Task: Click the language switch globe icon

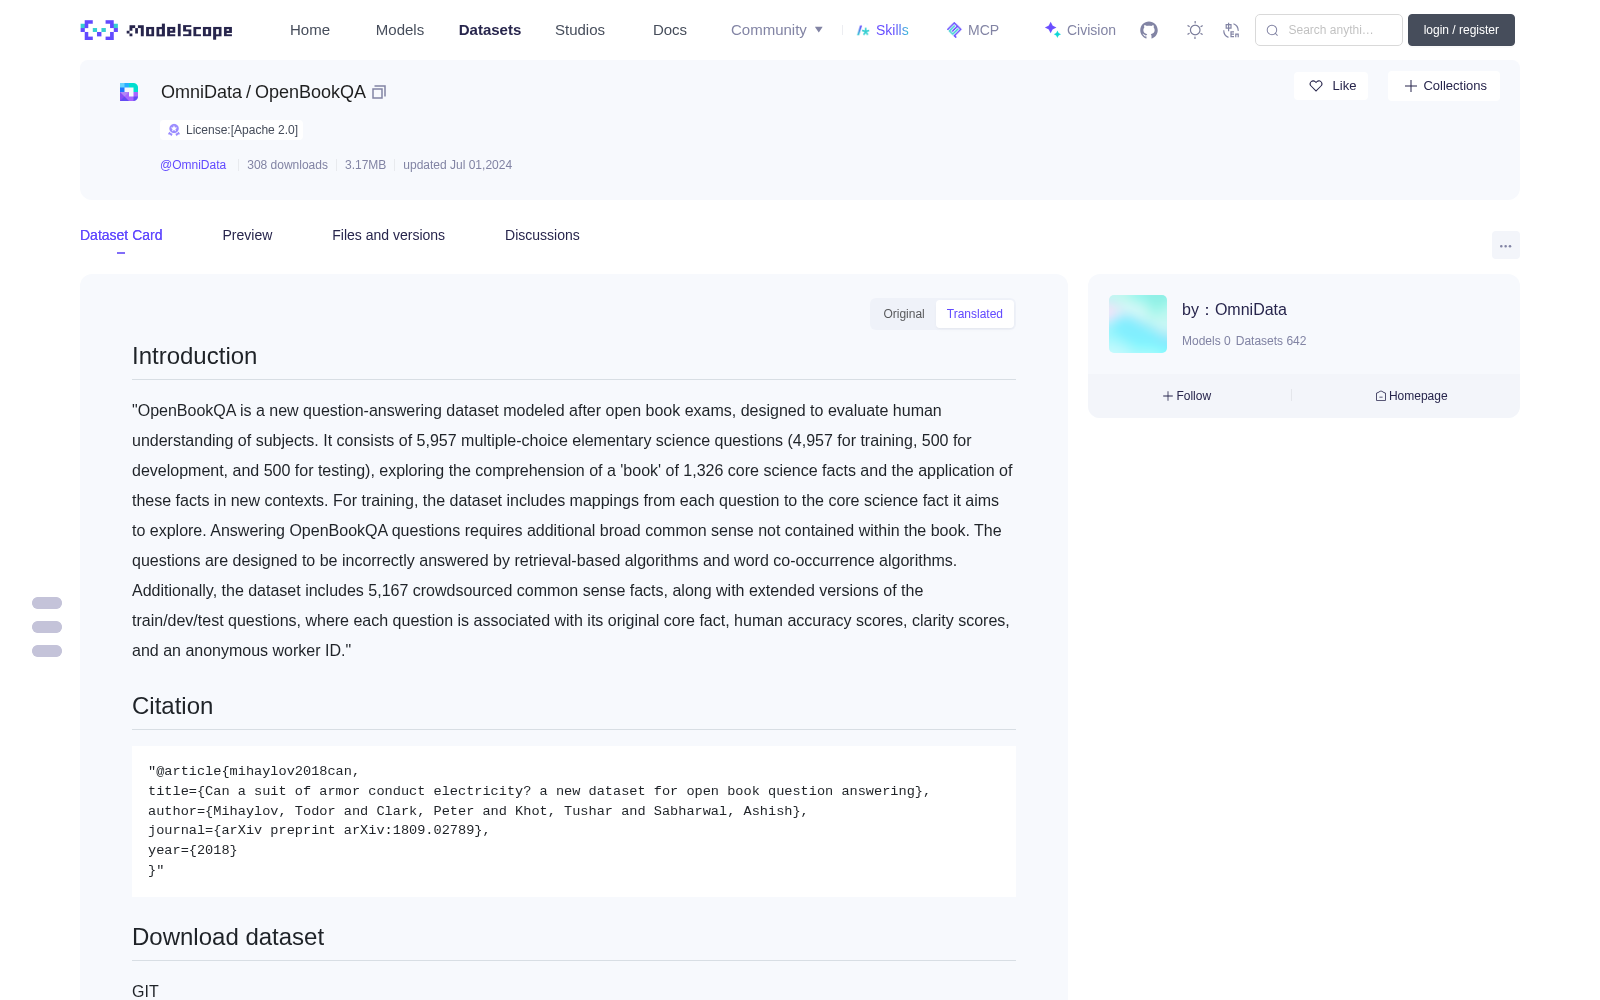Action: click(x=1232, y=30)
